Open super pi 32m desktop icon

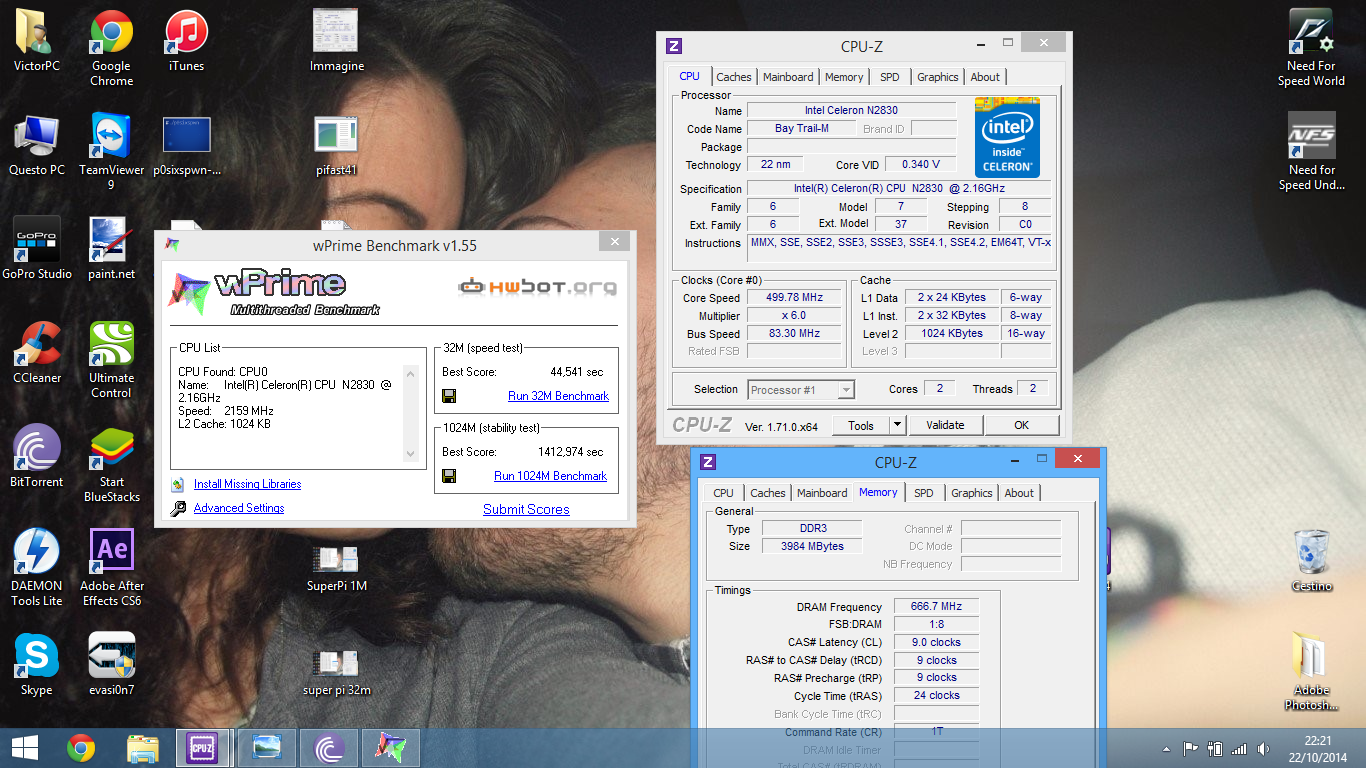click(336, 672)
